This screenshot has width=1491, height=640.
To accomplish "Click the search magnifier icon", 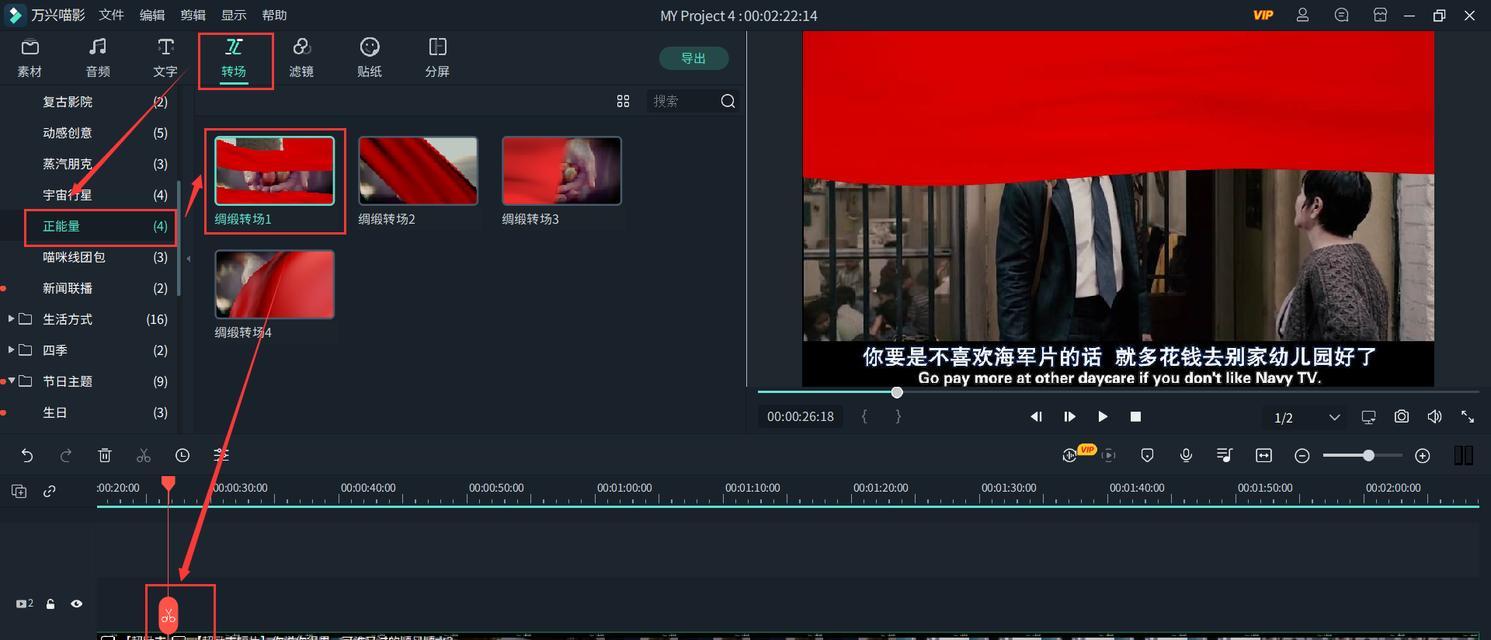I will (728, 101).
